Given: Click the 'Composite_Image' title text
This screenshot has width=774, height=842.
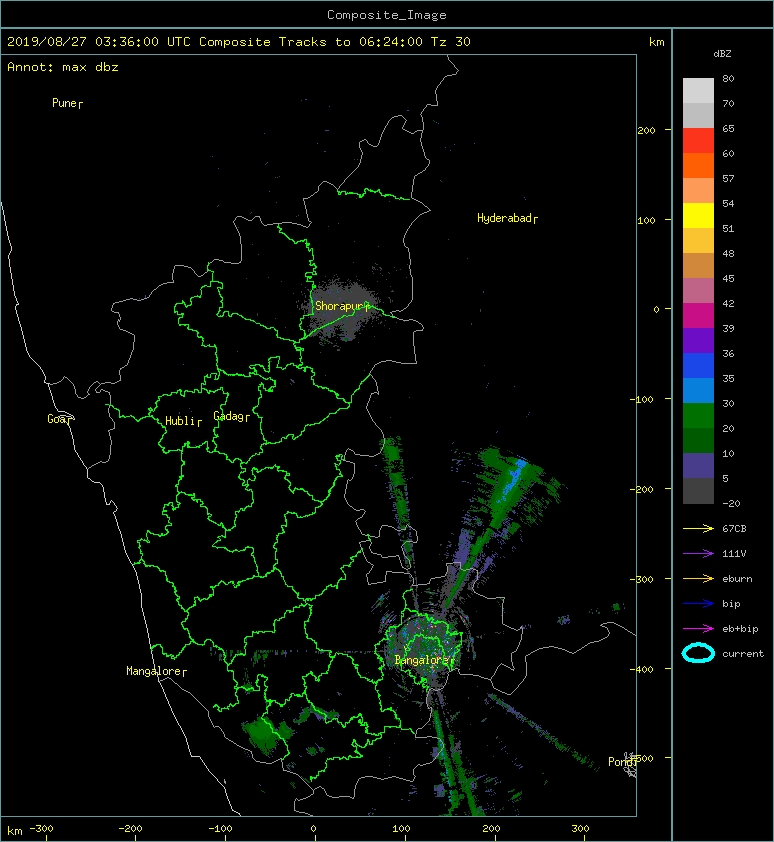Looking at the screenshot, I should [x=387, y=15].
